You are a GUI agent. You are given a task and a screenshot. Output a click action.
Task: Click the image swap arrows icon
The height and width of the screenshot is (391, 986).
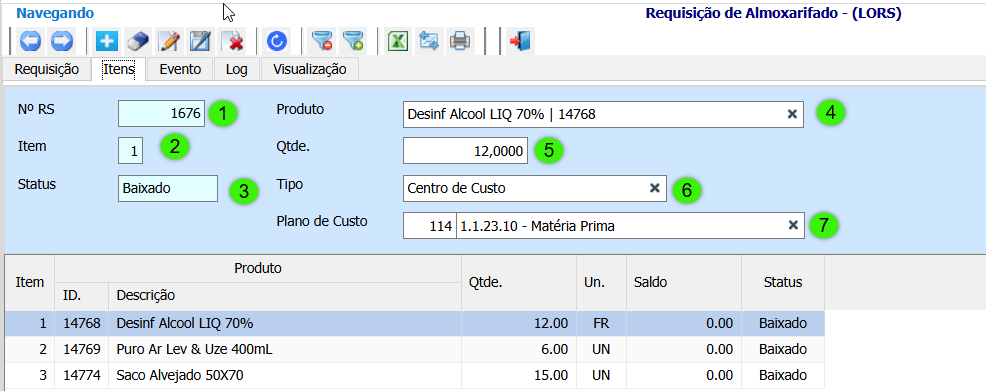429,41
